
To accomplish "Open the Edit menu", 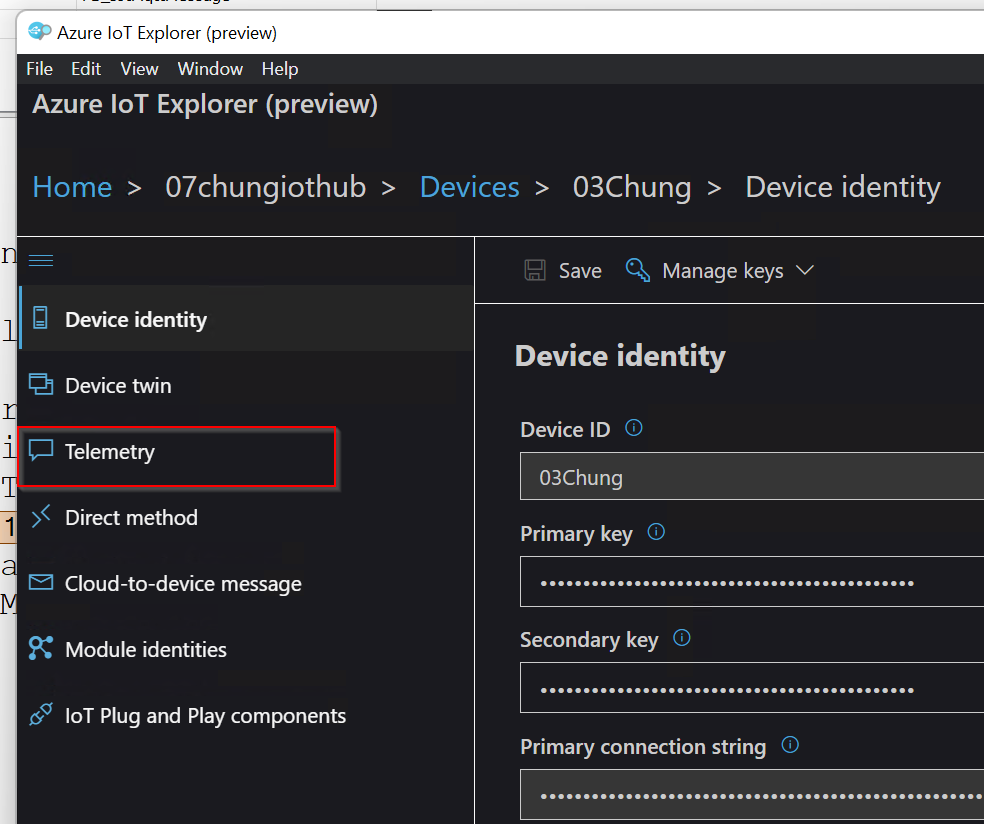I will point(86,69).
